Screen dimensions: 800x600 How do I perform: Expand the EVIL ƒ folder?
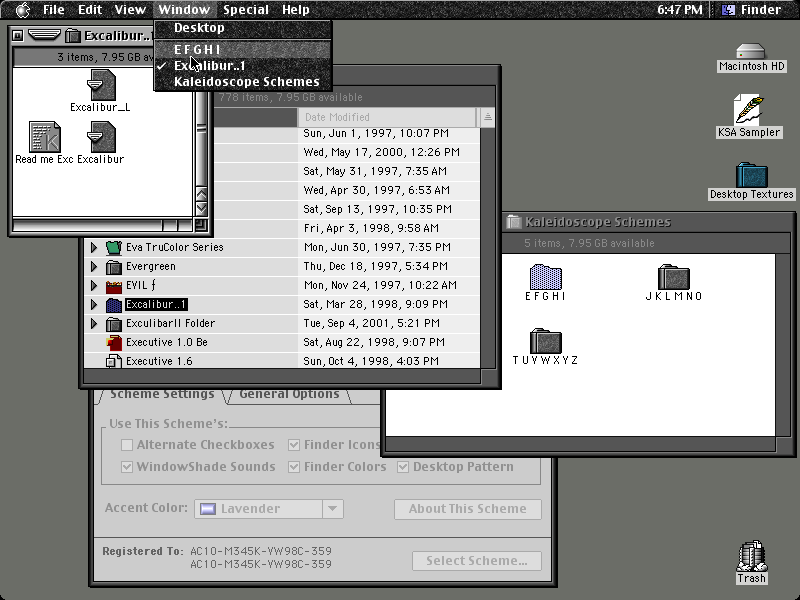pos(94,285)
